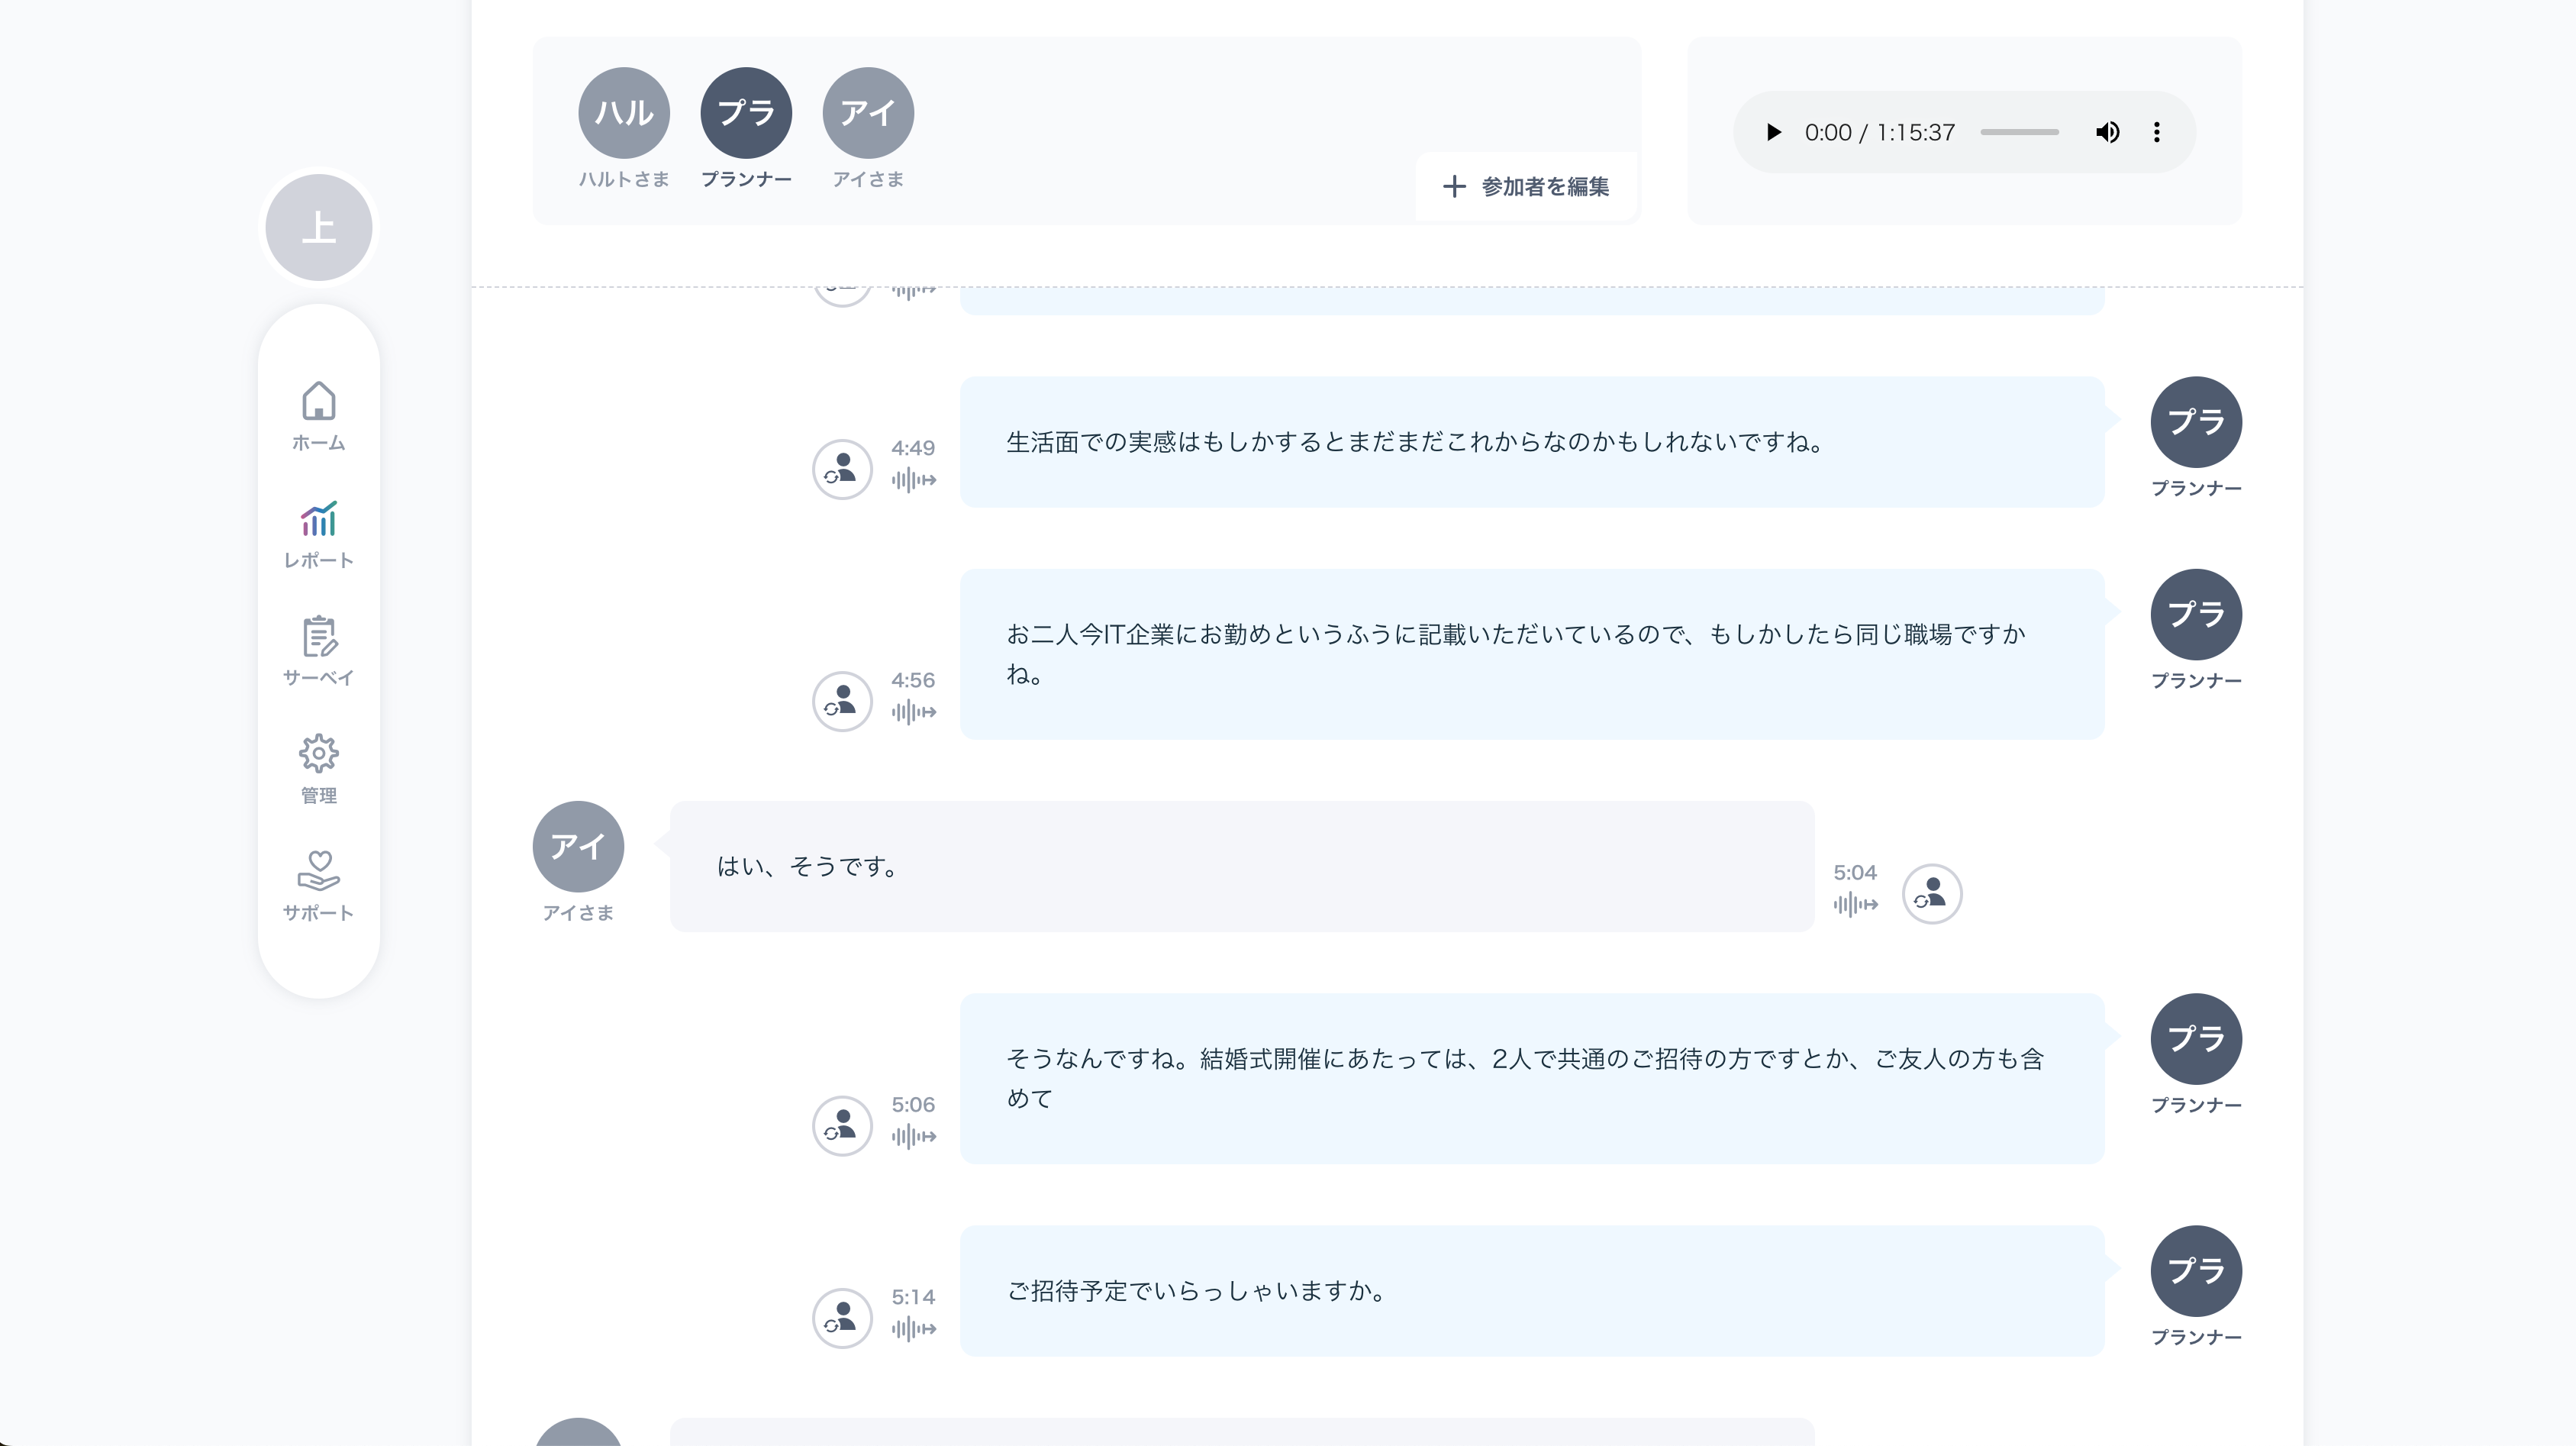Open サポート in the sidebar
The height and width of the screenshot is (1446, 2576).
click(x=318, y=885)
